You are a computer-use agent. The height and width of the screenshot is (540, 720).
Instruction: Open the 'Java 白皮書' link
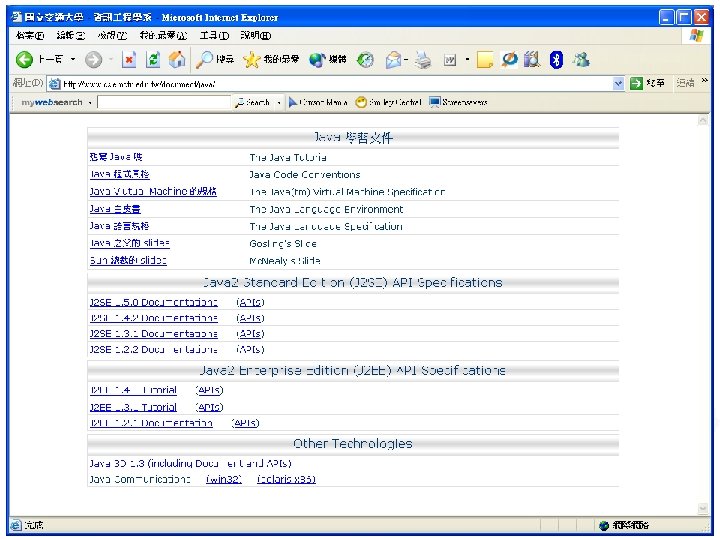pyautogui.click(x=115, y=209)
